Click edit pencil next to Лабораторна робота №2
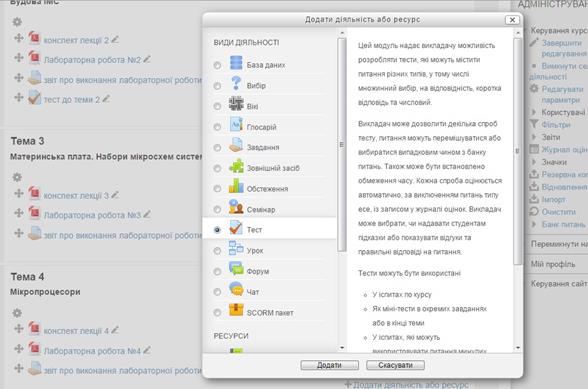This screenshot has height=389, width=588. pos(147,59)
